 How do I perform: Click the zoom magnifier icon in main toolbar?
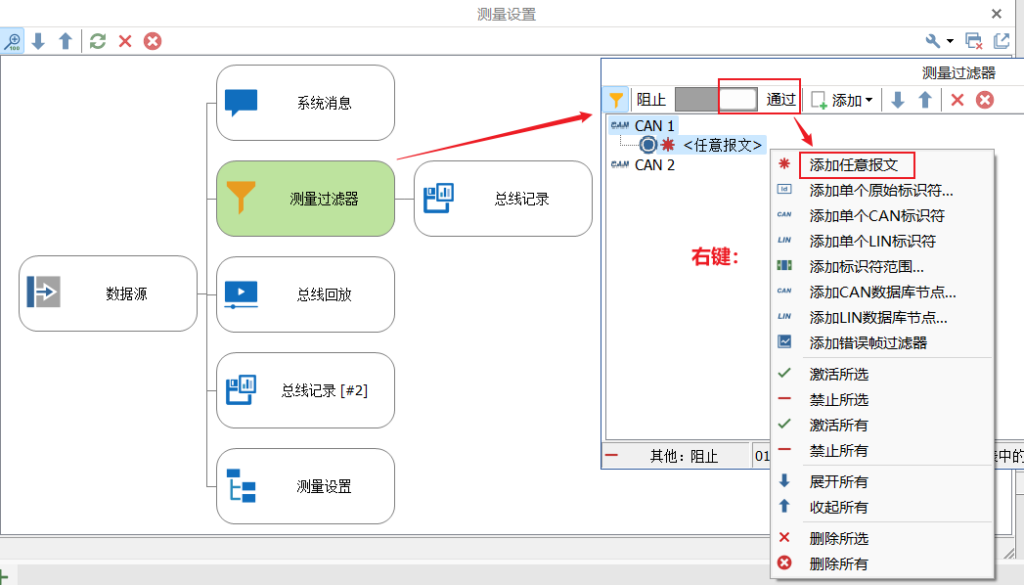click(12, 41)
